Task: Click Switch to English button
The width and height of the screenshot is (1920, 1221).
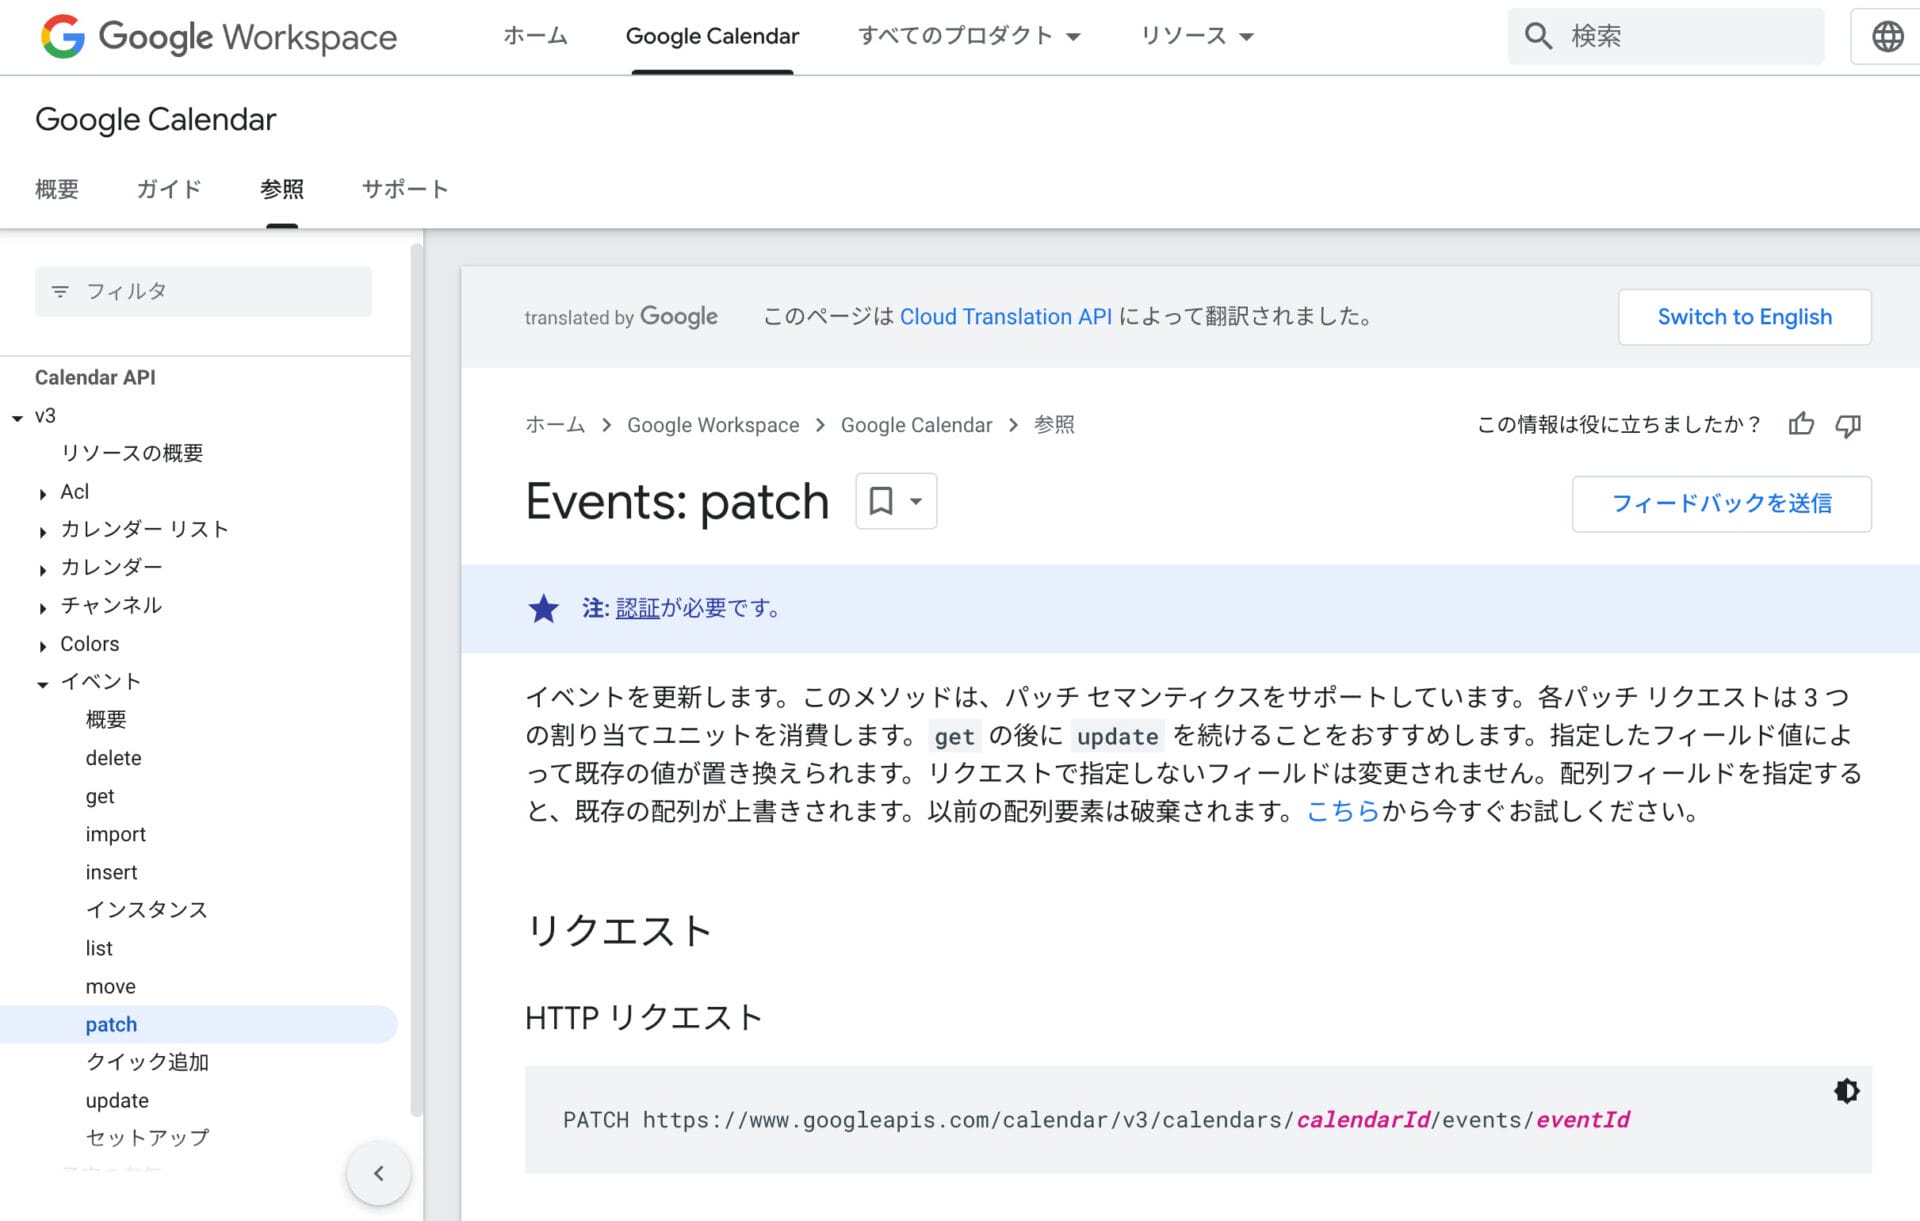Action: coord(1744,317)
